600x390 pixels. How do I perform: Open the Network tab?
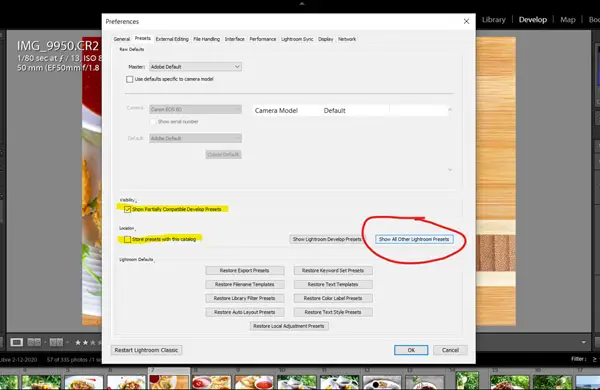347,39
